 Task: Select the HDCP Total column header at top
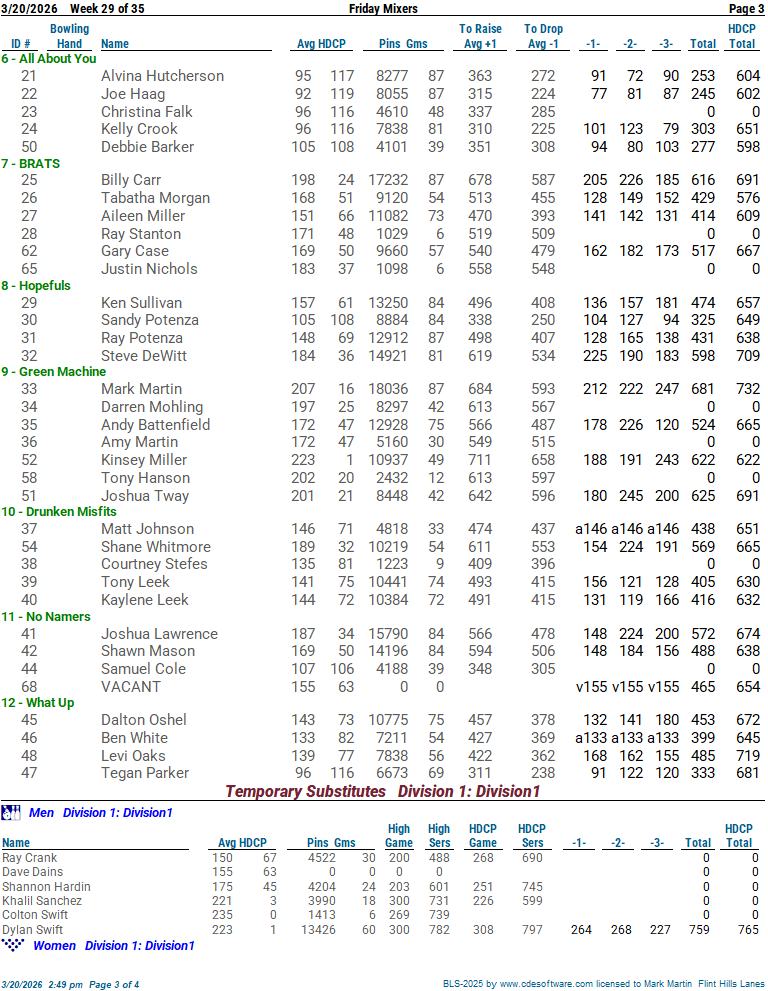point(741,36)
